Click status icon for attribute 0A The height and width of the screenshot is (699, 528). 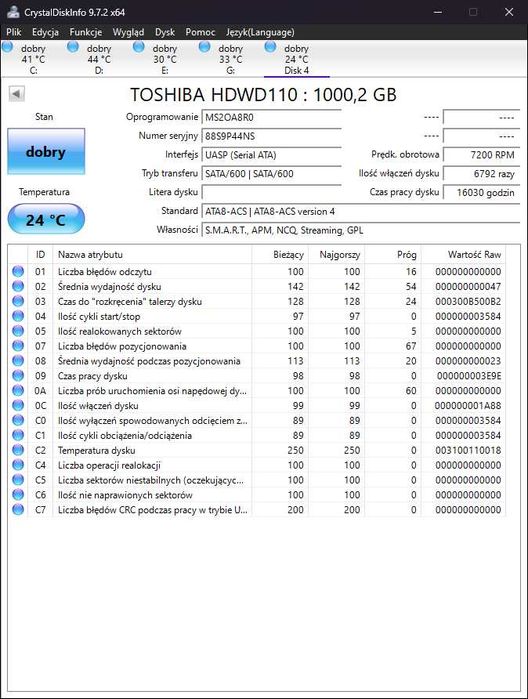point(18,391)
